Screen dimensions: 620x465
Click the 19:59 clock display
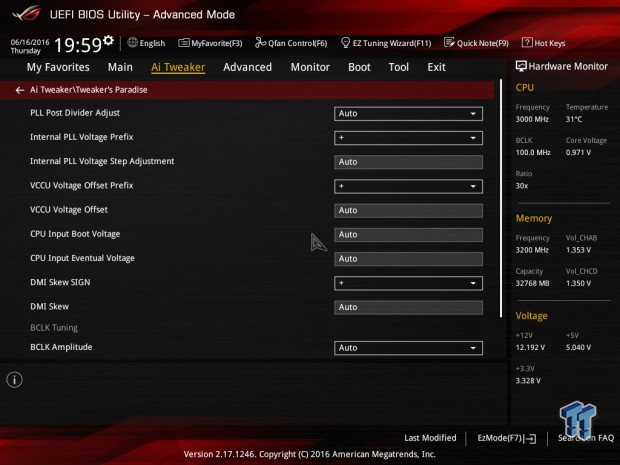pyautogui.click(x=78, y=45)
